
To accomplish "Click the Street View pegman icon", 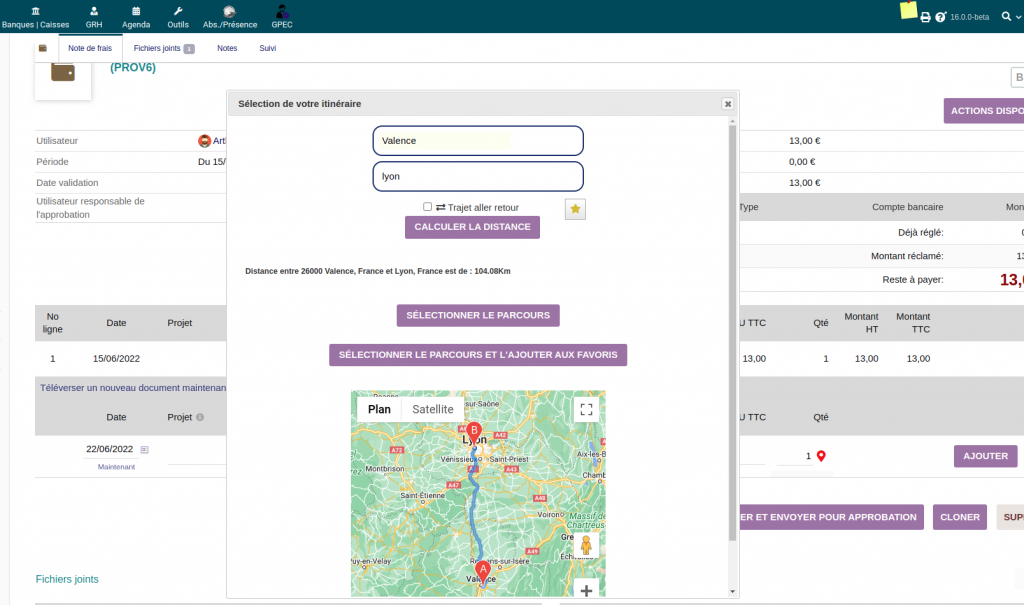I will tap(586, 545).
